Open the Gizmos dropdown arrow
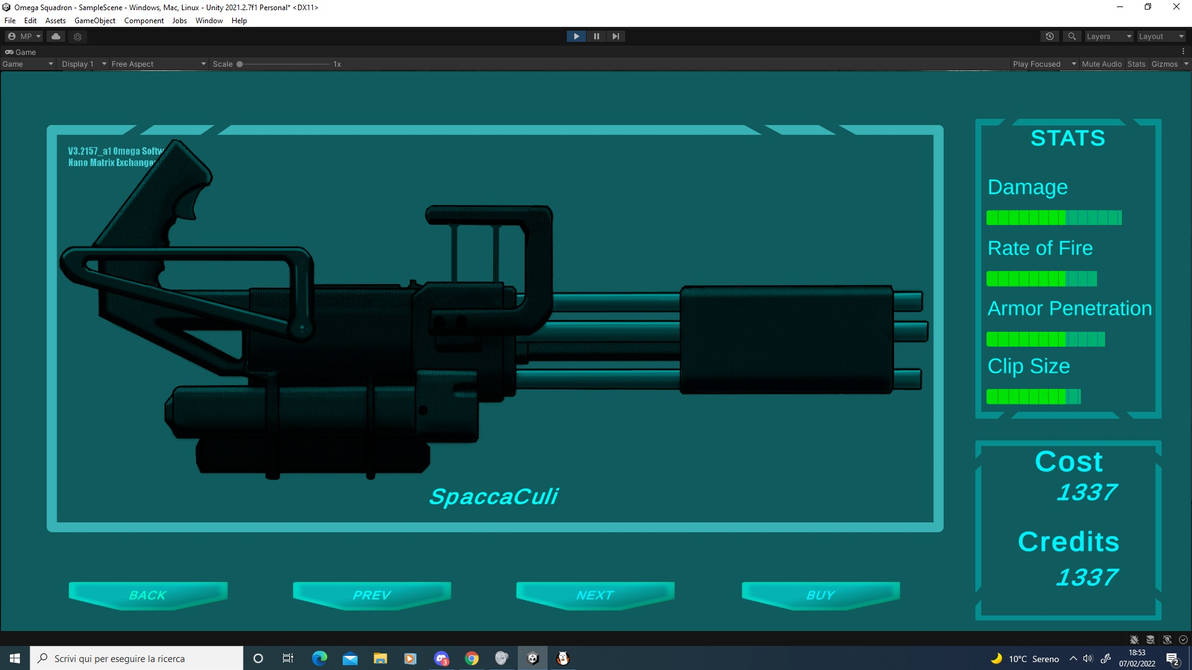Image resolution: width=1192 pixels, height=670 pixels. pyautogui.click(x=1185, y=64)
